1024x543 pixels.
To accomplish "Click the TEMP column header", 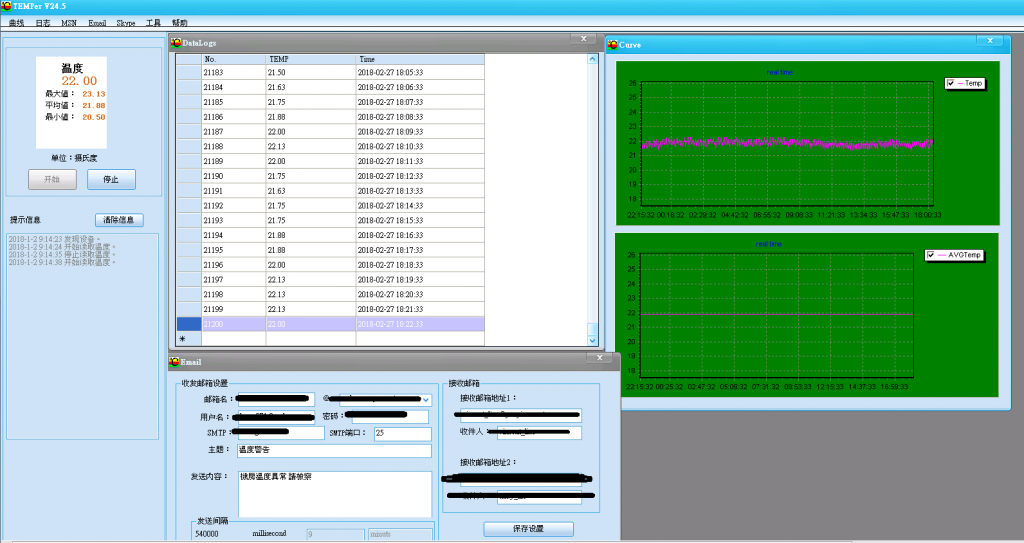I will pyautogui.click(x=311, y=59).
